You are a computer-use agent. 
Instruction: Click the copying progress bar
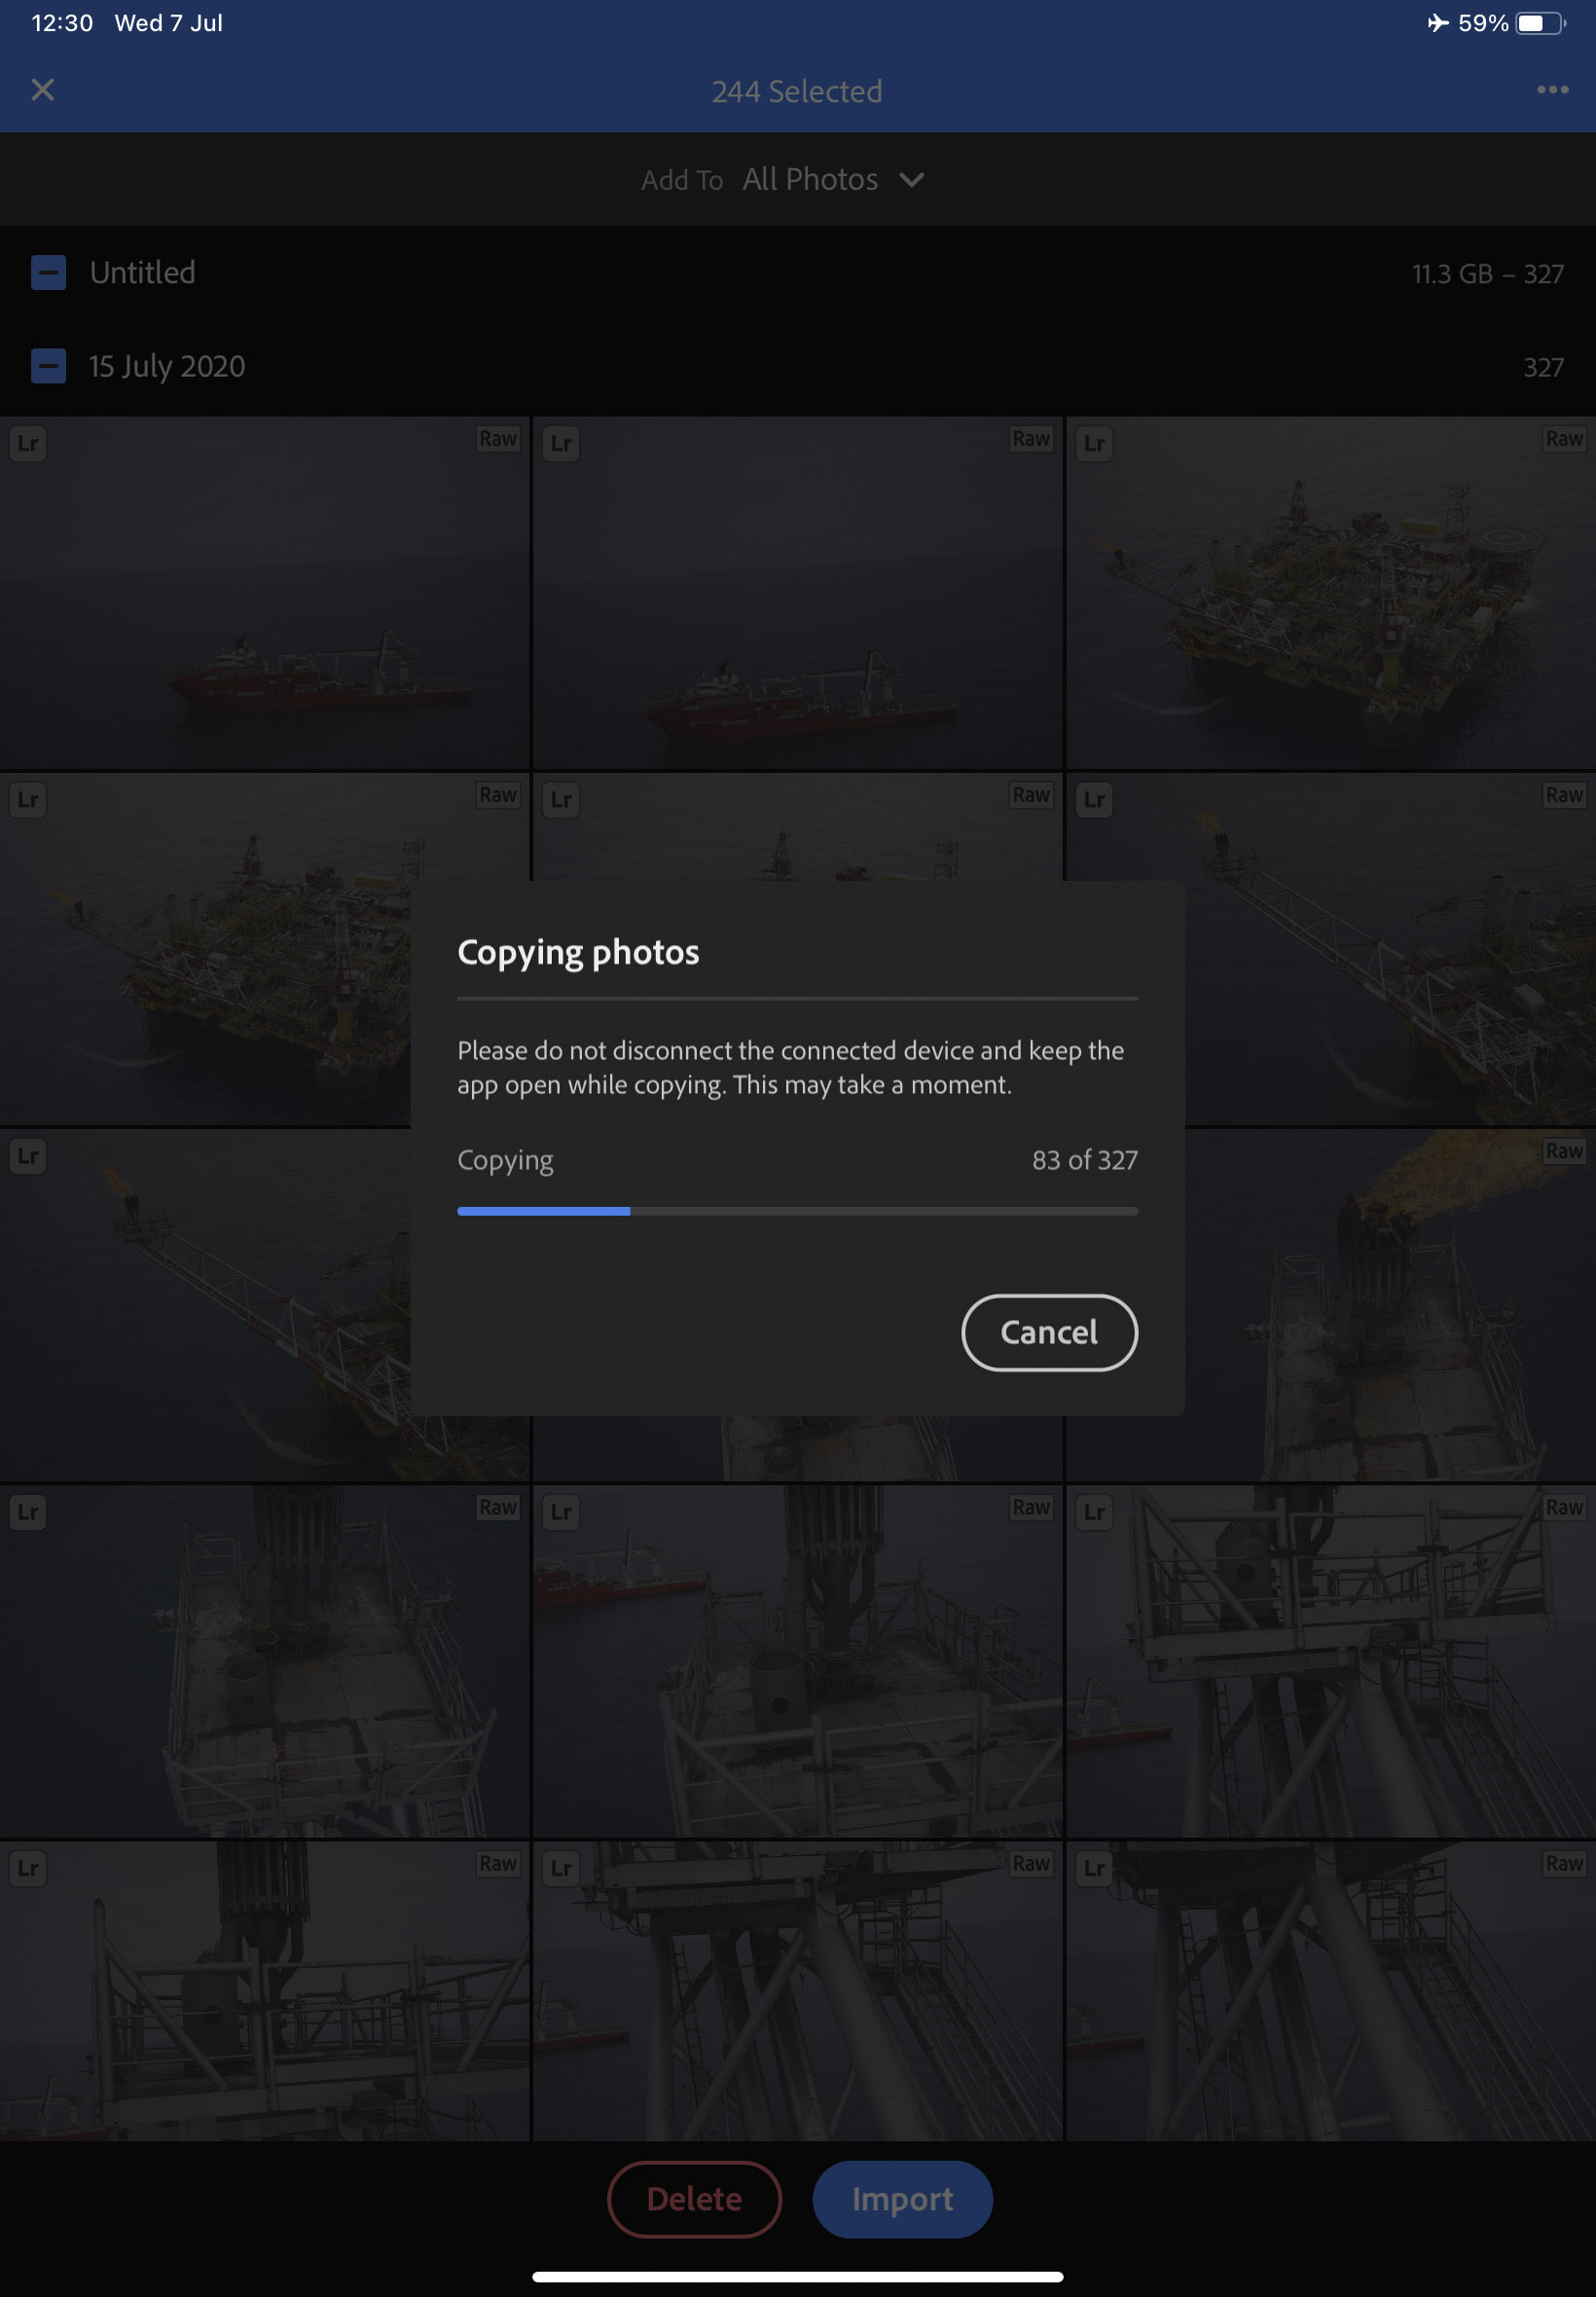pos(797,1211)
